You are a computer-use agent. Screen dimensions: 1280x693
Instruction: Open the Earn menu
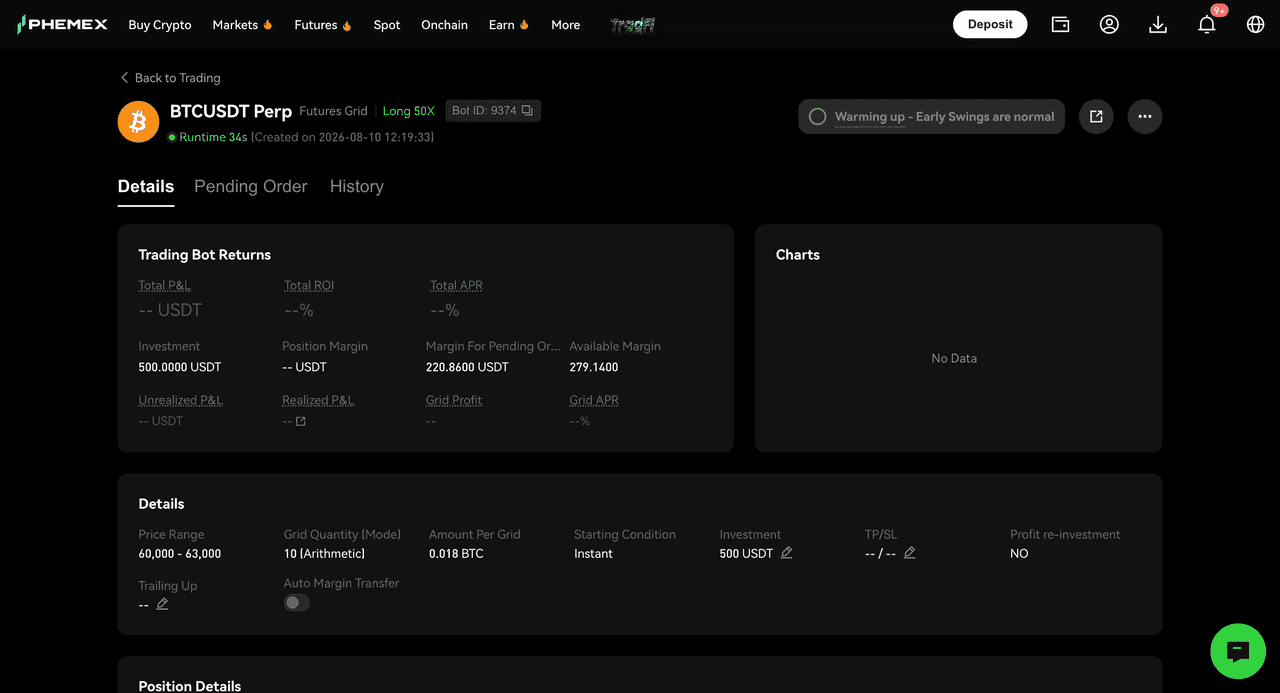click(x=509, y=25)
